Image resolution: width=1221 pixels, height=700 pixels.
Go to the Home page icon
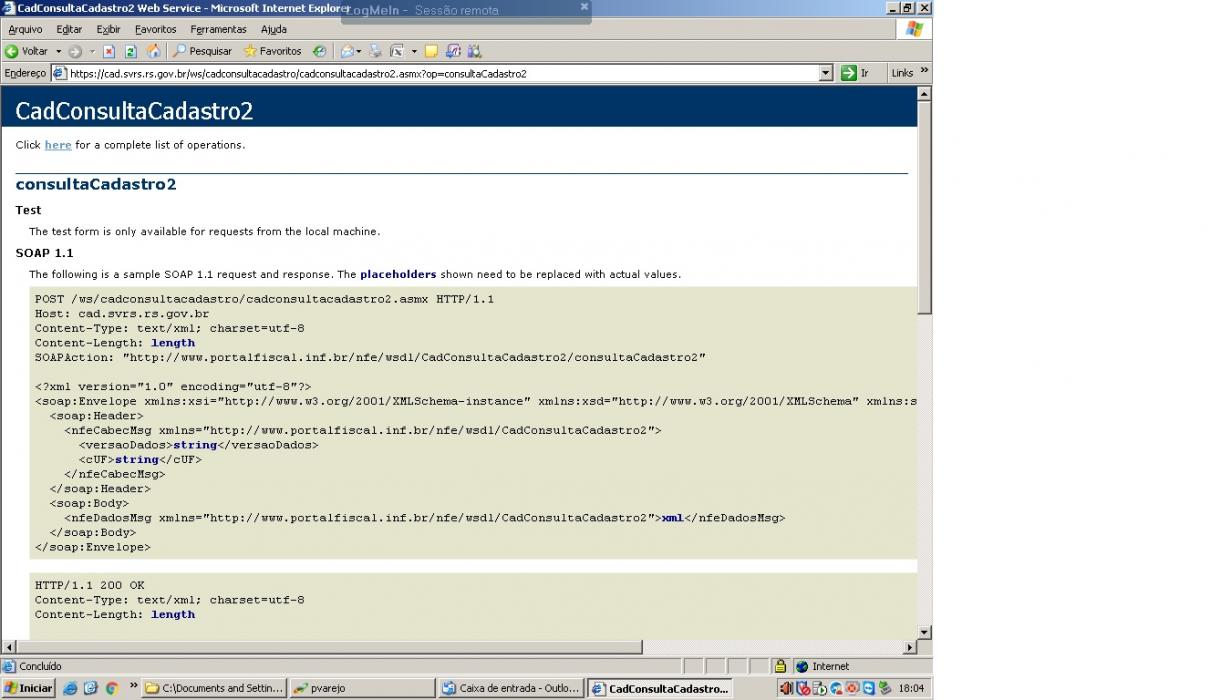(153, 51)
